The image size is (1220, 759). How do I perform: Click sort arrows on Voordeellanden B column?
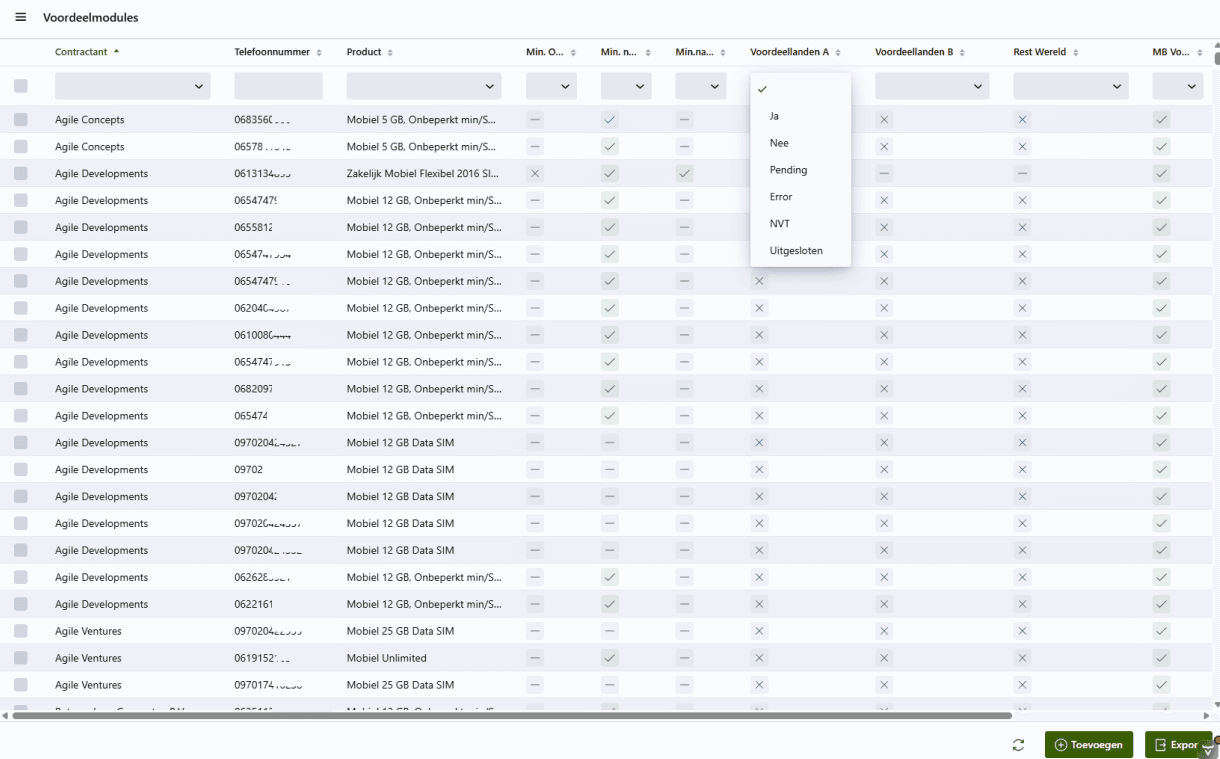962,53
